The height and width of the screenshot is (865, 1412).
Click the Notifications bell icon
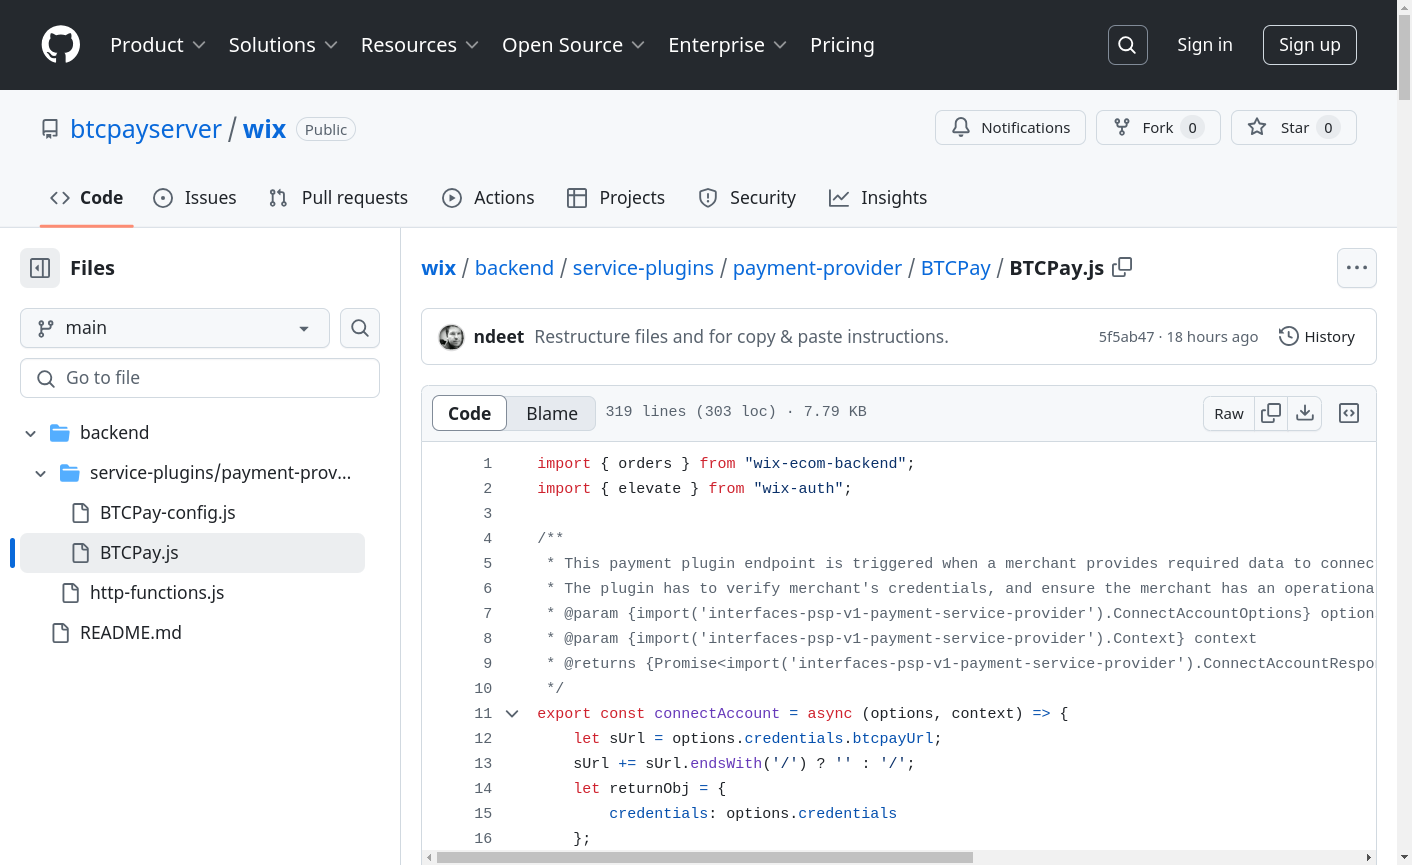961,127
